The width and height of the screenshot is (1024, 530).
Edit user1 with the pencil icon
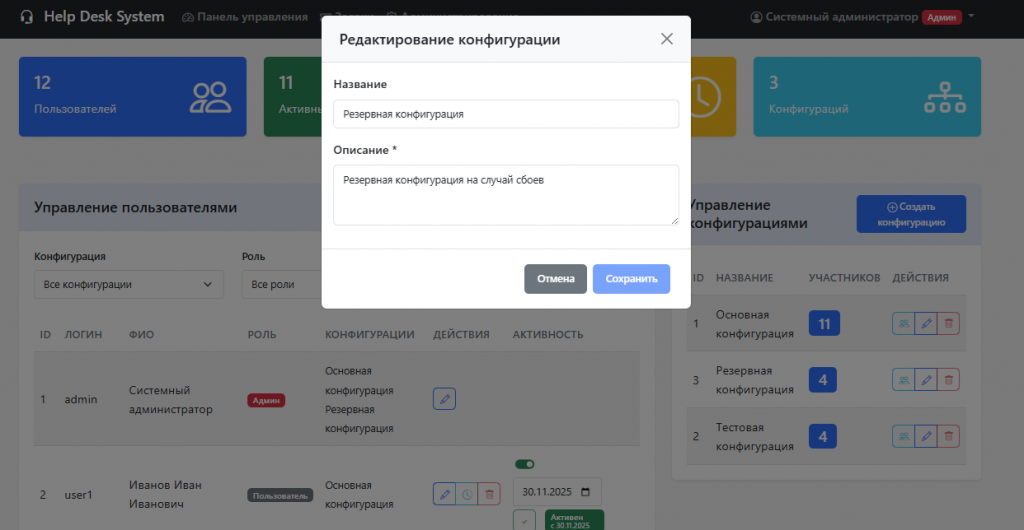coord(444,494)
